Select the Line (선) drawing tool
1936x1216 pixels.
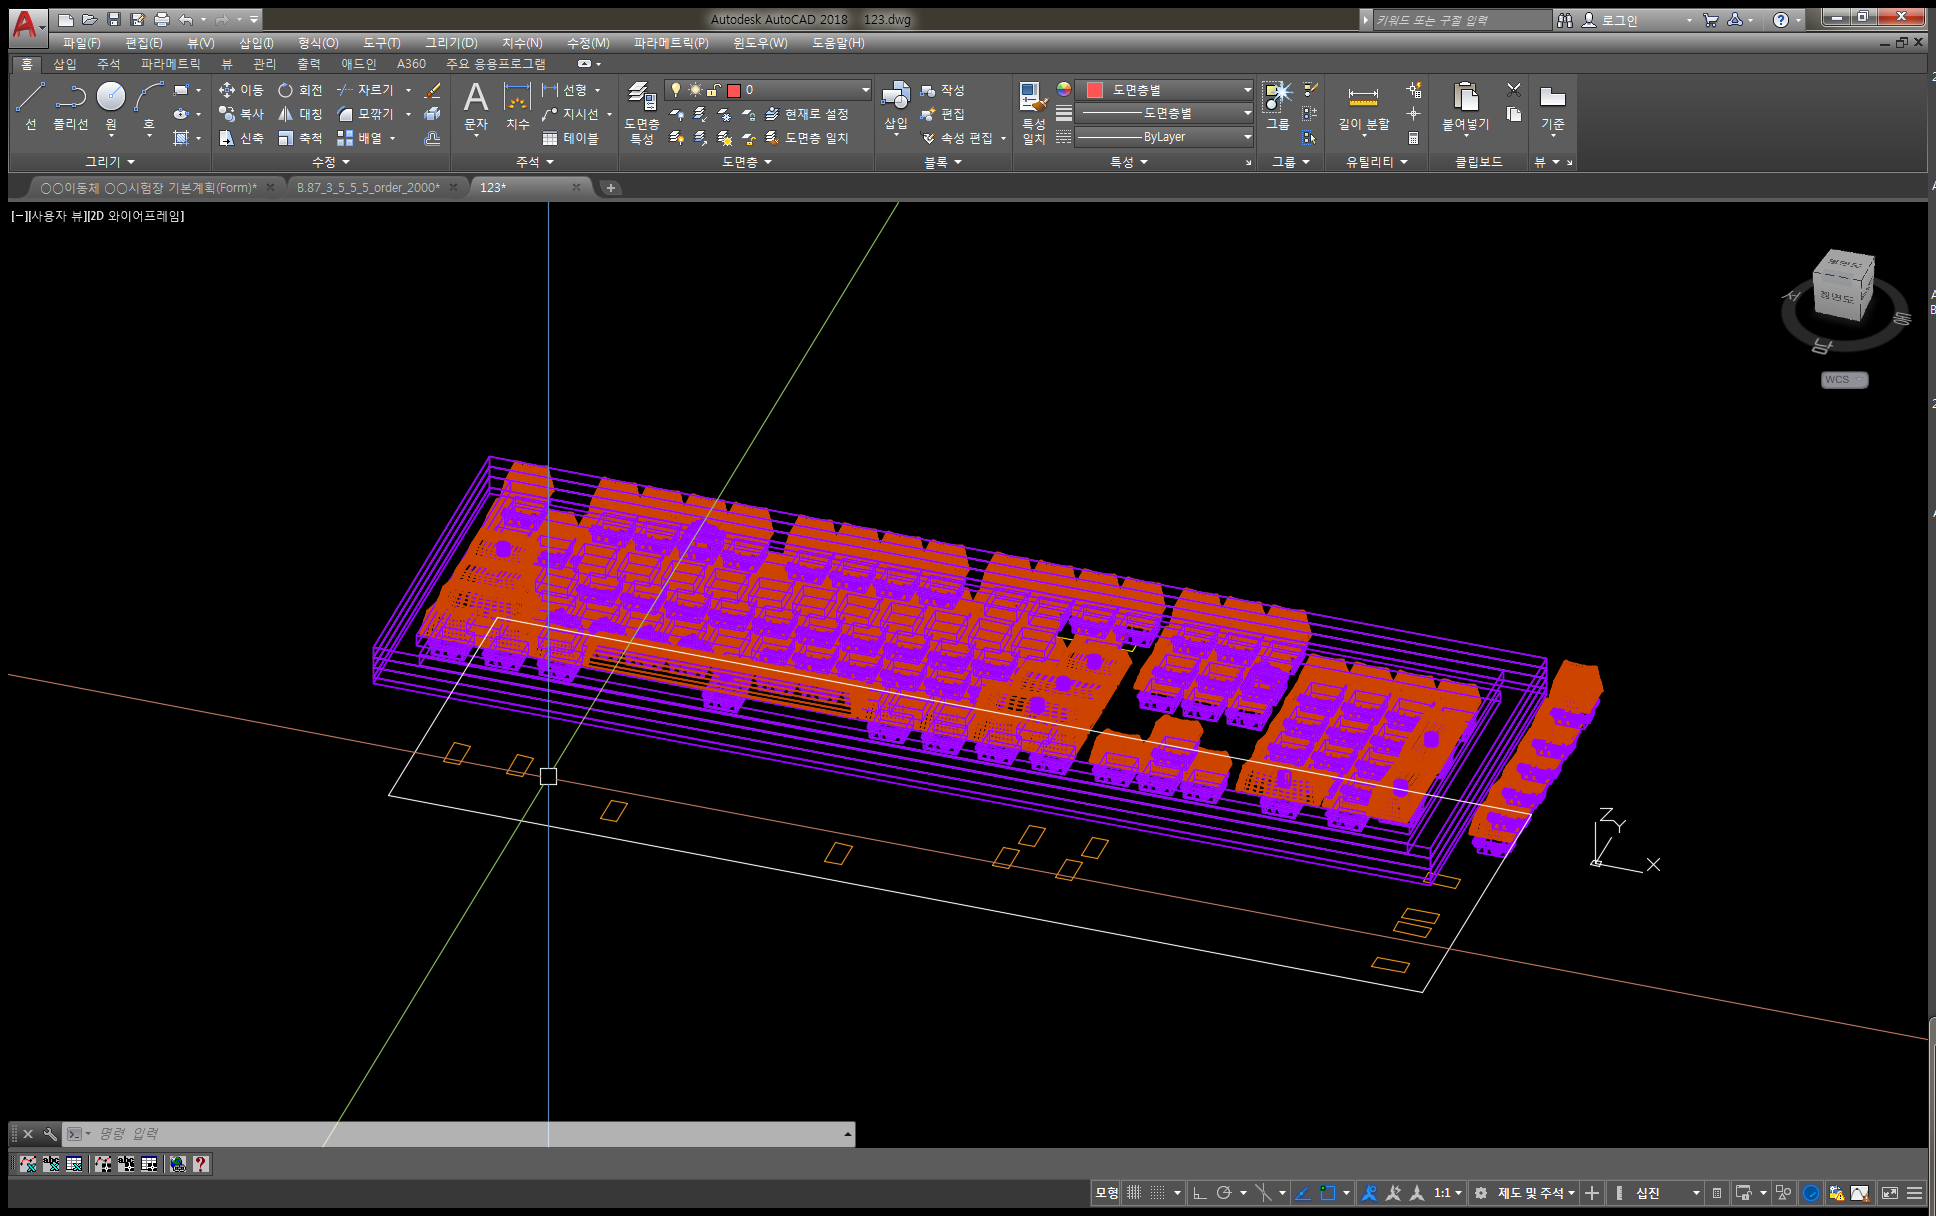(x=31, y=105)
